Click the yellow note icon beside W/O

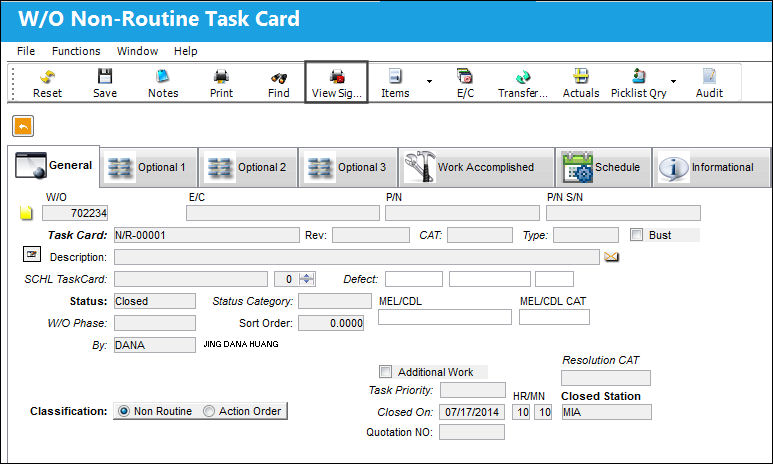(26, 213)
